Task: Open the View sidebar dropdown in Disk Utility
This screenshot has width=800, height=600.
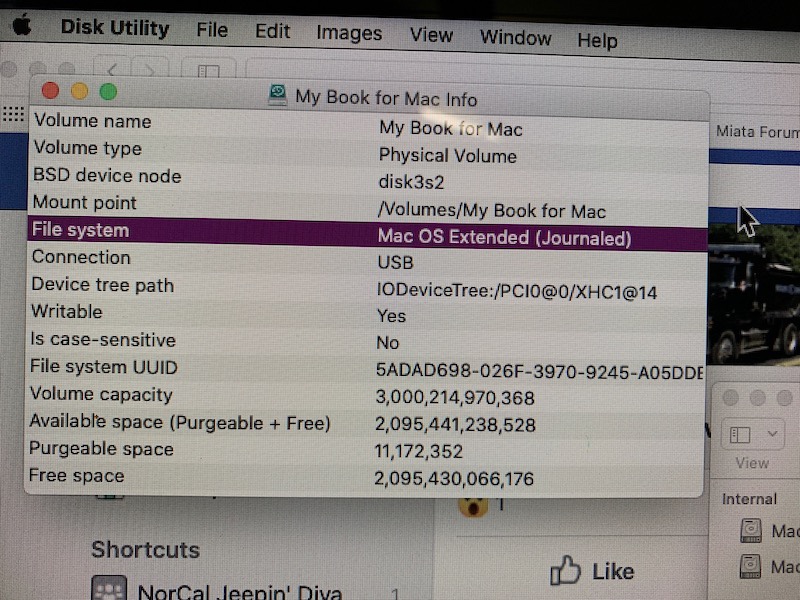Action: (x=772, y=434)
